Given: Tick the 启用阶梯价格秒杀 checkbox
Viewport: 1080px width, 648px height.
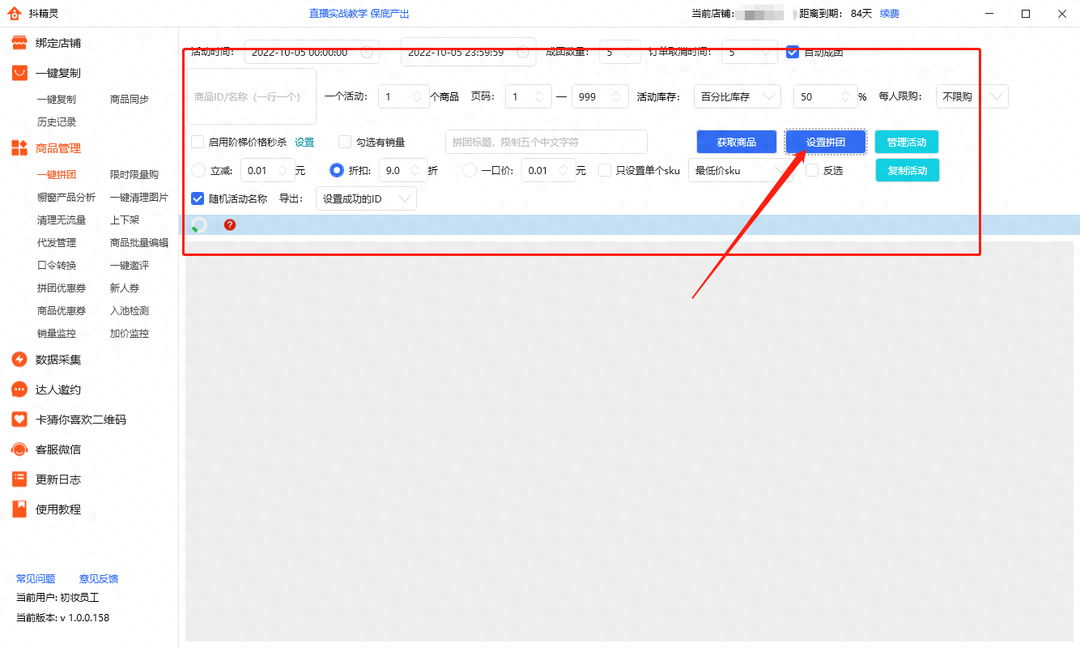Looking at the screenshot, I should click(x=198, y=142).
